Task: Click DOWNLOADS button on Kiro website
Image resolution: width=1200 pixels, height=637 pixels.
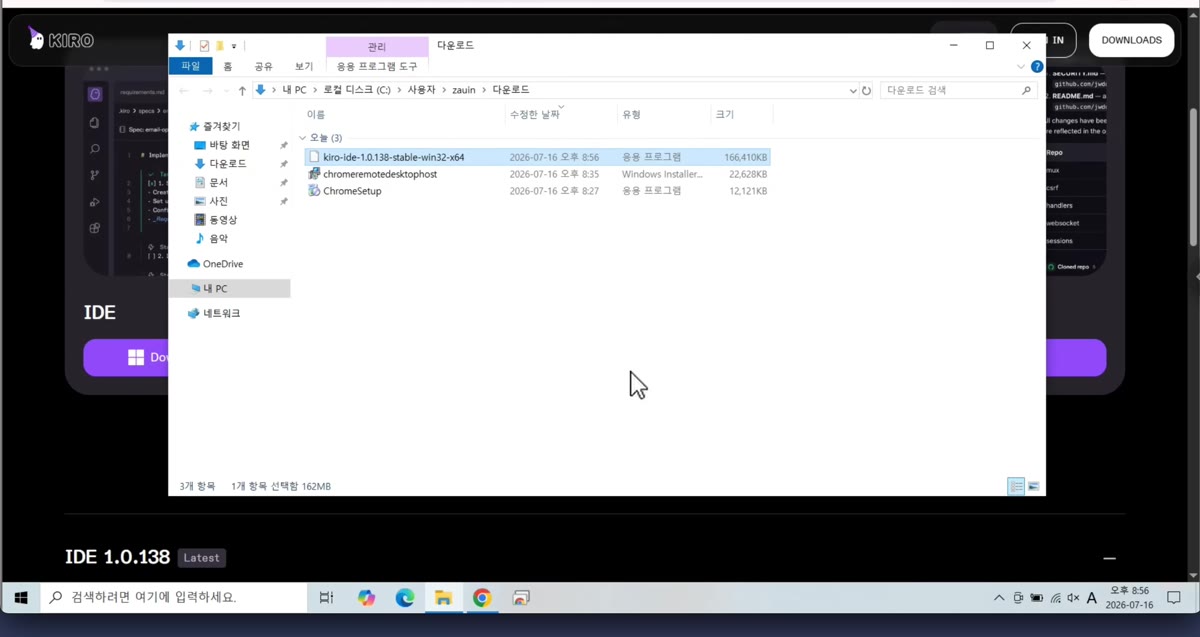Action: pyautogui.click(x=1131, y=40)
